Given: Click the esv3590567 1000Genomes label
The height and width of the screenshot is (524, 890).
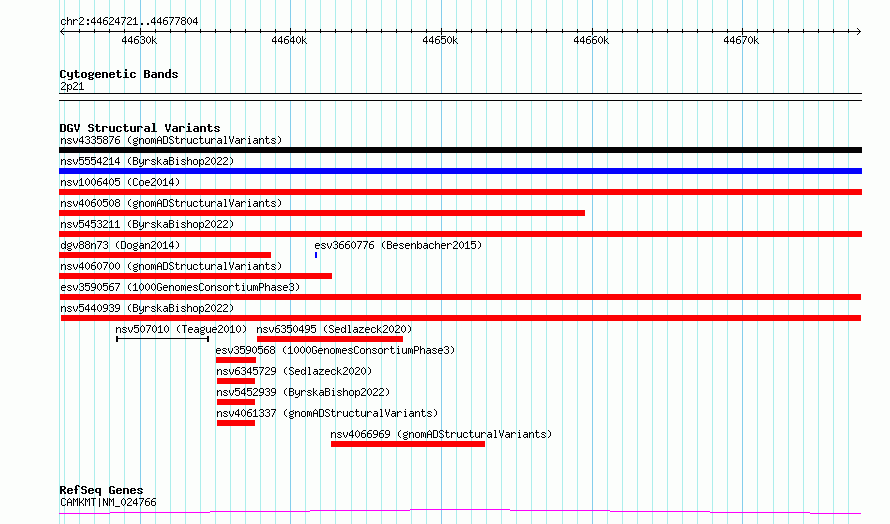Looking at the screenshot, I should point(180,287).
